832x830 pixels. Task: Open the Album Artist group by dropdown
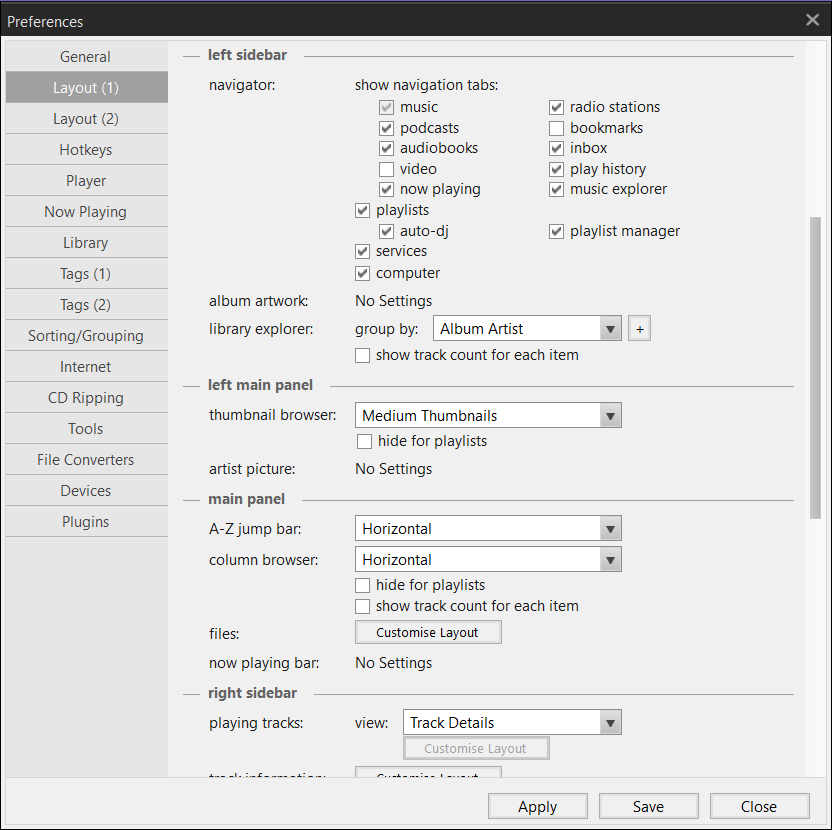coord(610,328)
